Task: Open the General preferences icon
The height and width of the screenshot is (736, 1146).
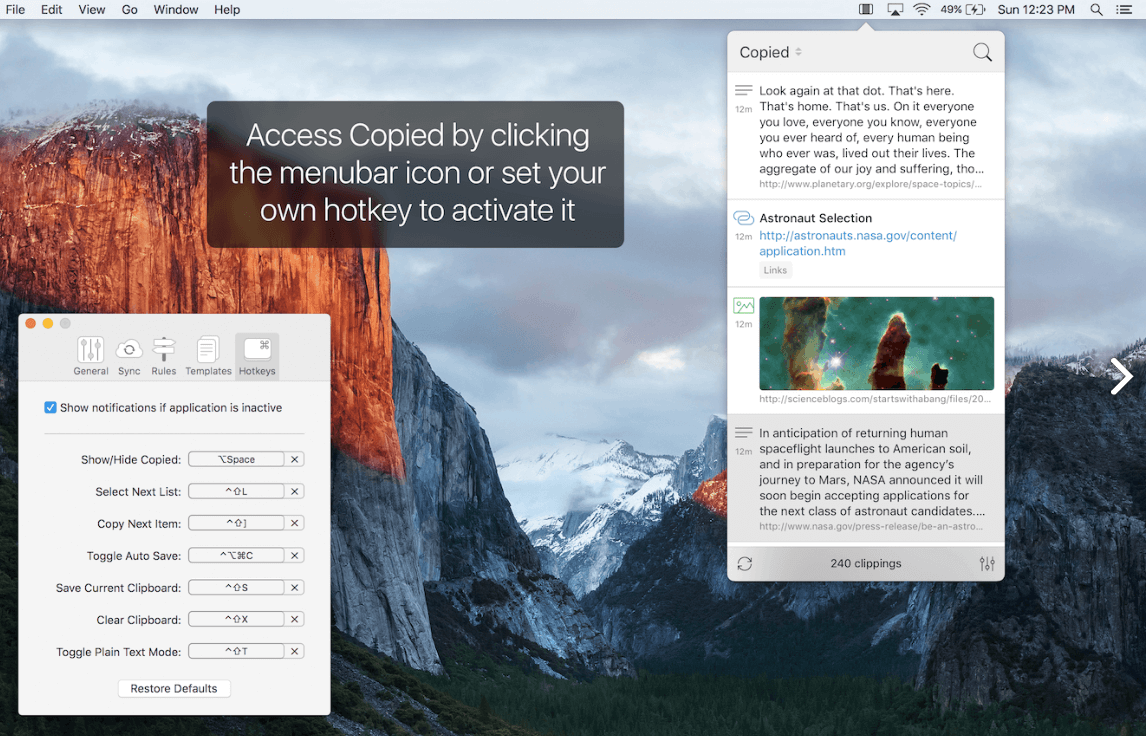Action: coord(91,355)
